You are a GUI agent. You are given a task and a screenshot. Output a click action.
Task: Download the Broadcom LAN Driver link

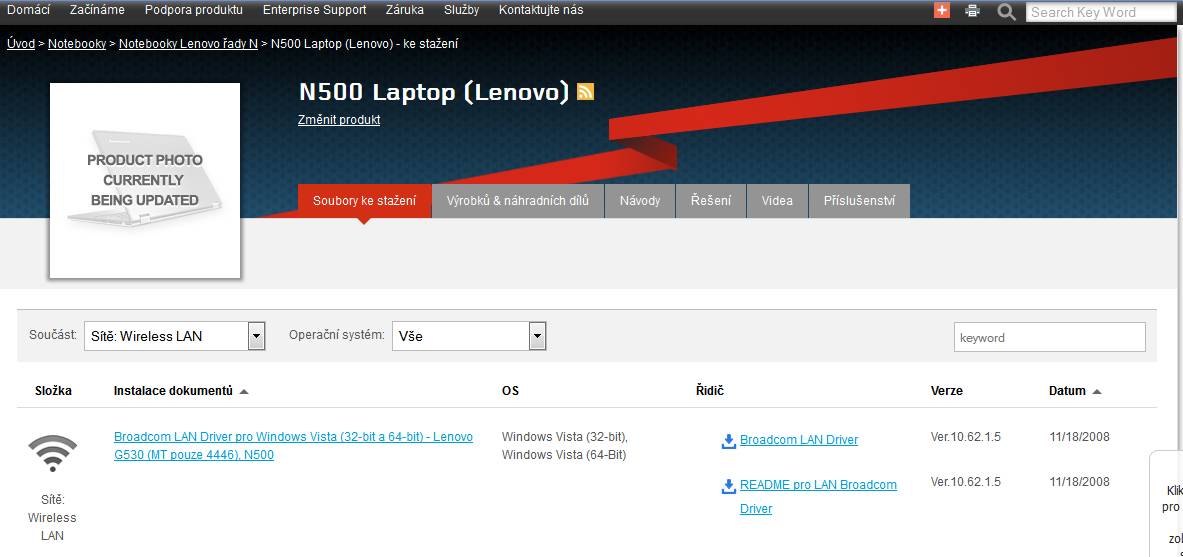tap(799, 440)
